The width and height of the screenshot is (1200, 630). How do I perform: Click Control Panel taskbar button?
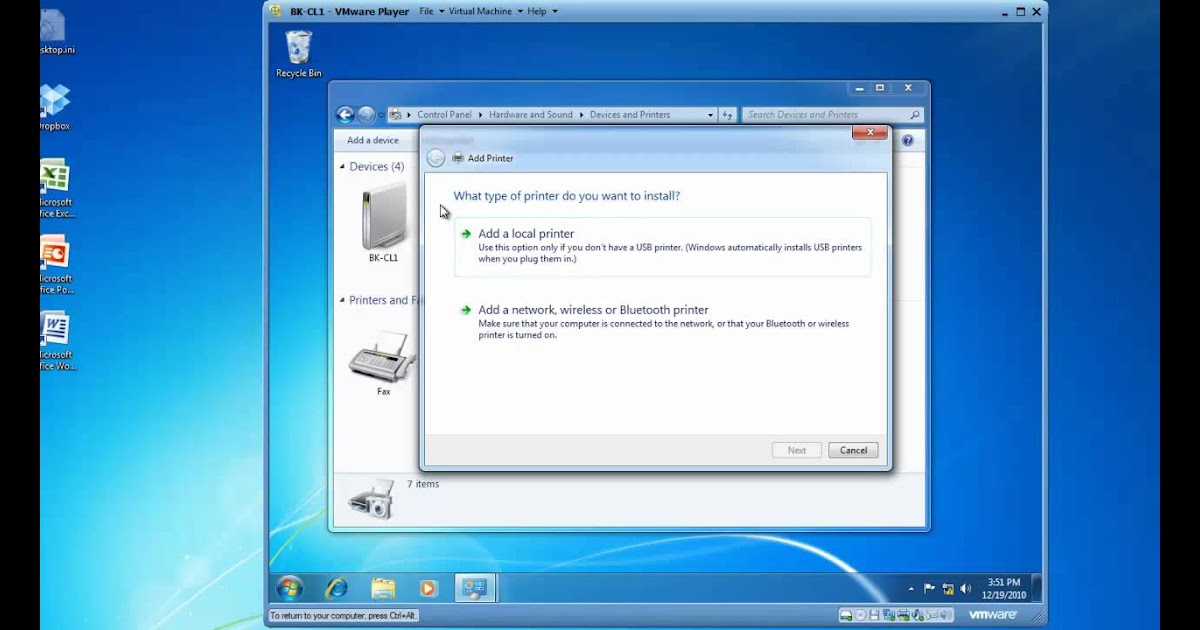[x=474, y=588]
